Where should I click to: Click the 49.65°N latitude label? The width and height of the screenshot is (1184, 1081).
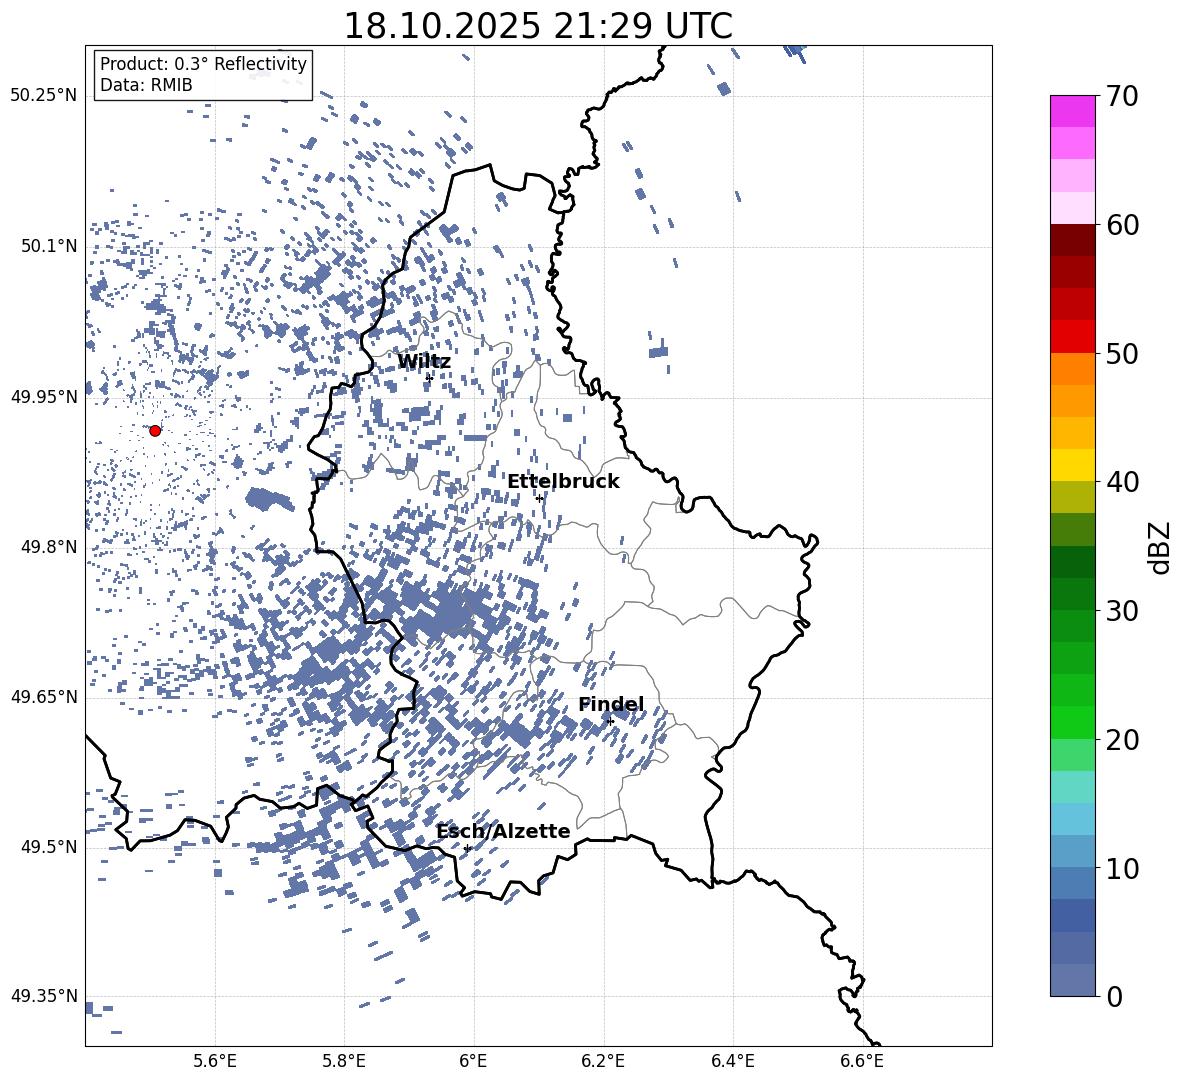[44, 696]
